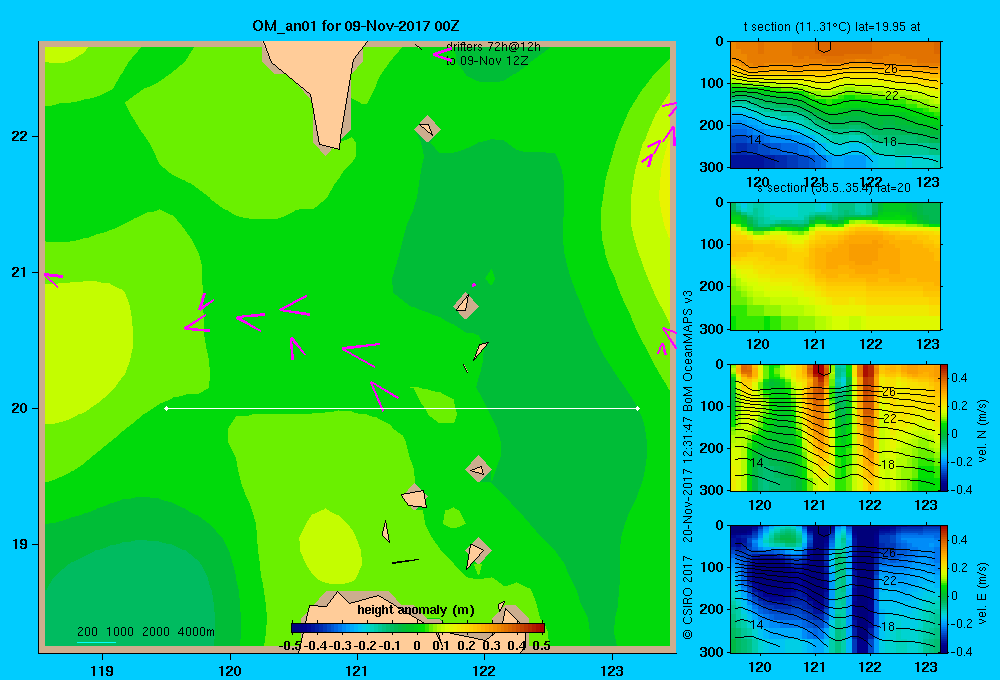Click the 26 contour label in t section
The width and height of the screenshot is (1000, 680).
[x=890, y=68]
